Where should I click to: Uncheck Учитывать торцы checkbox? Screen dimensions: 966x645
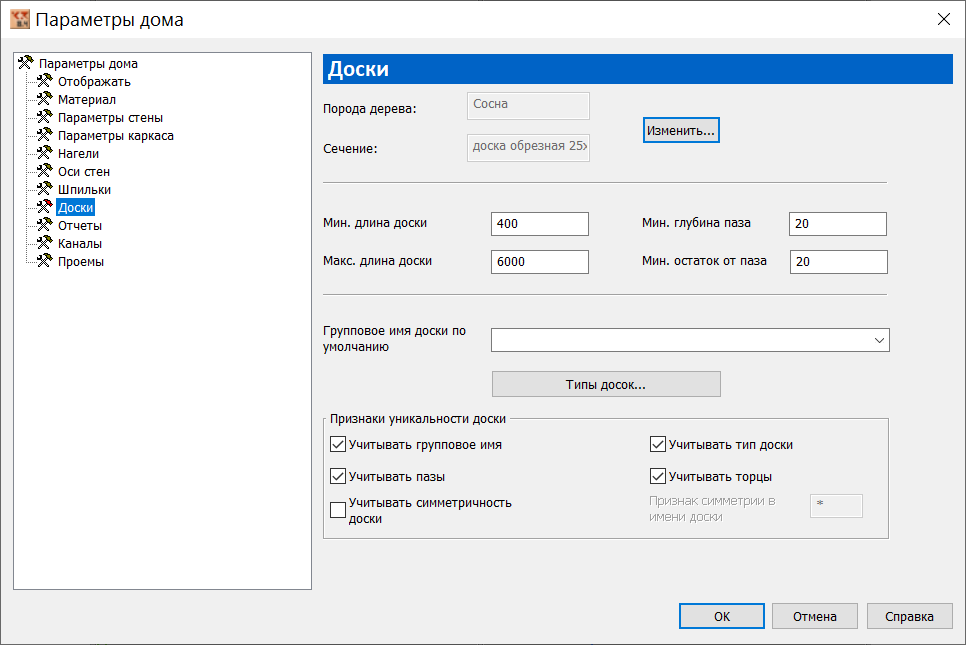(658, 476)
